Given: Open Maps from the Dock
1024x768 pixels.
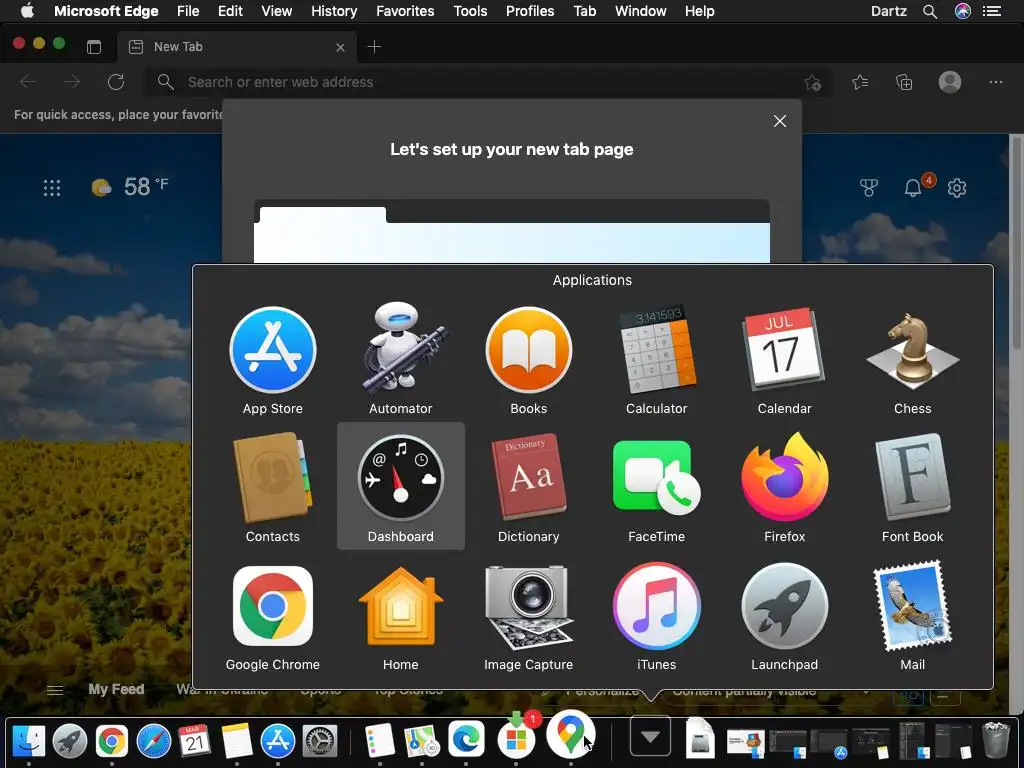Looking at the screenshot, I should tap(421, 741).
